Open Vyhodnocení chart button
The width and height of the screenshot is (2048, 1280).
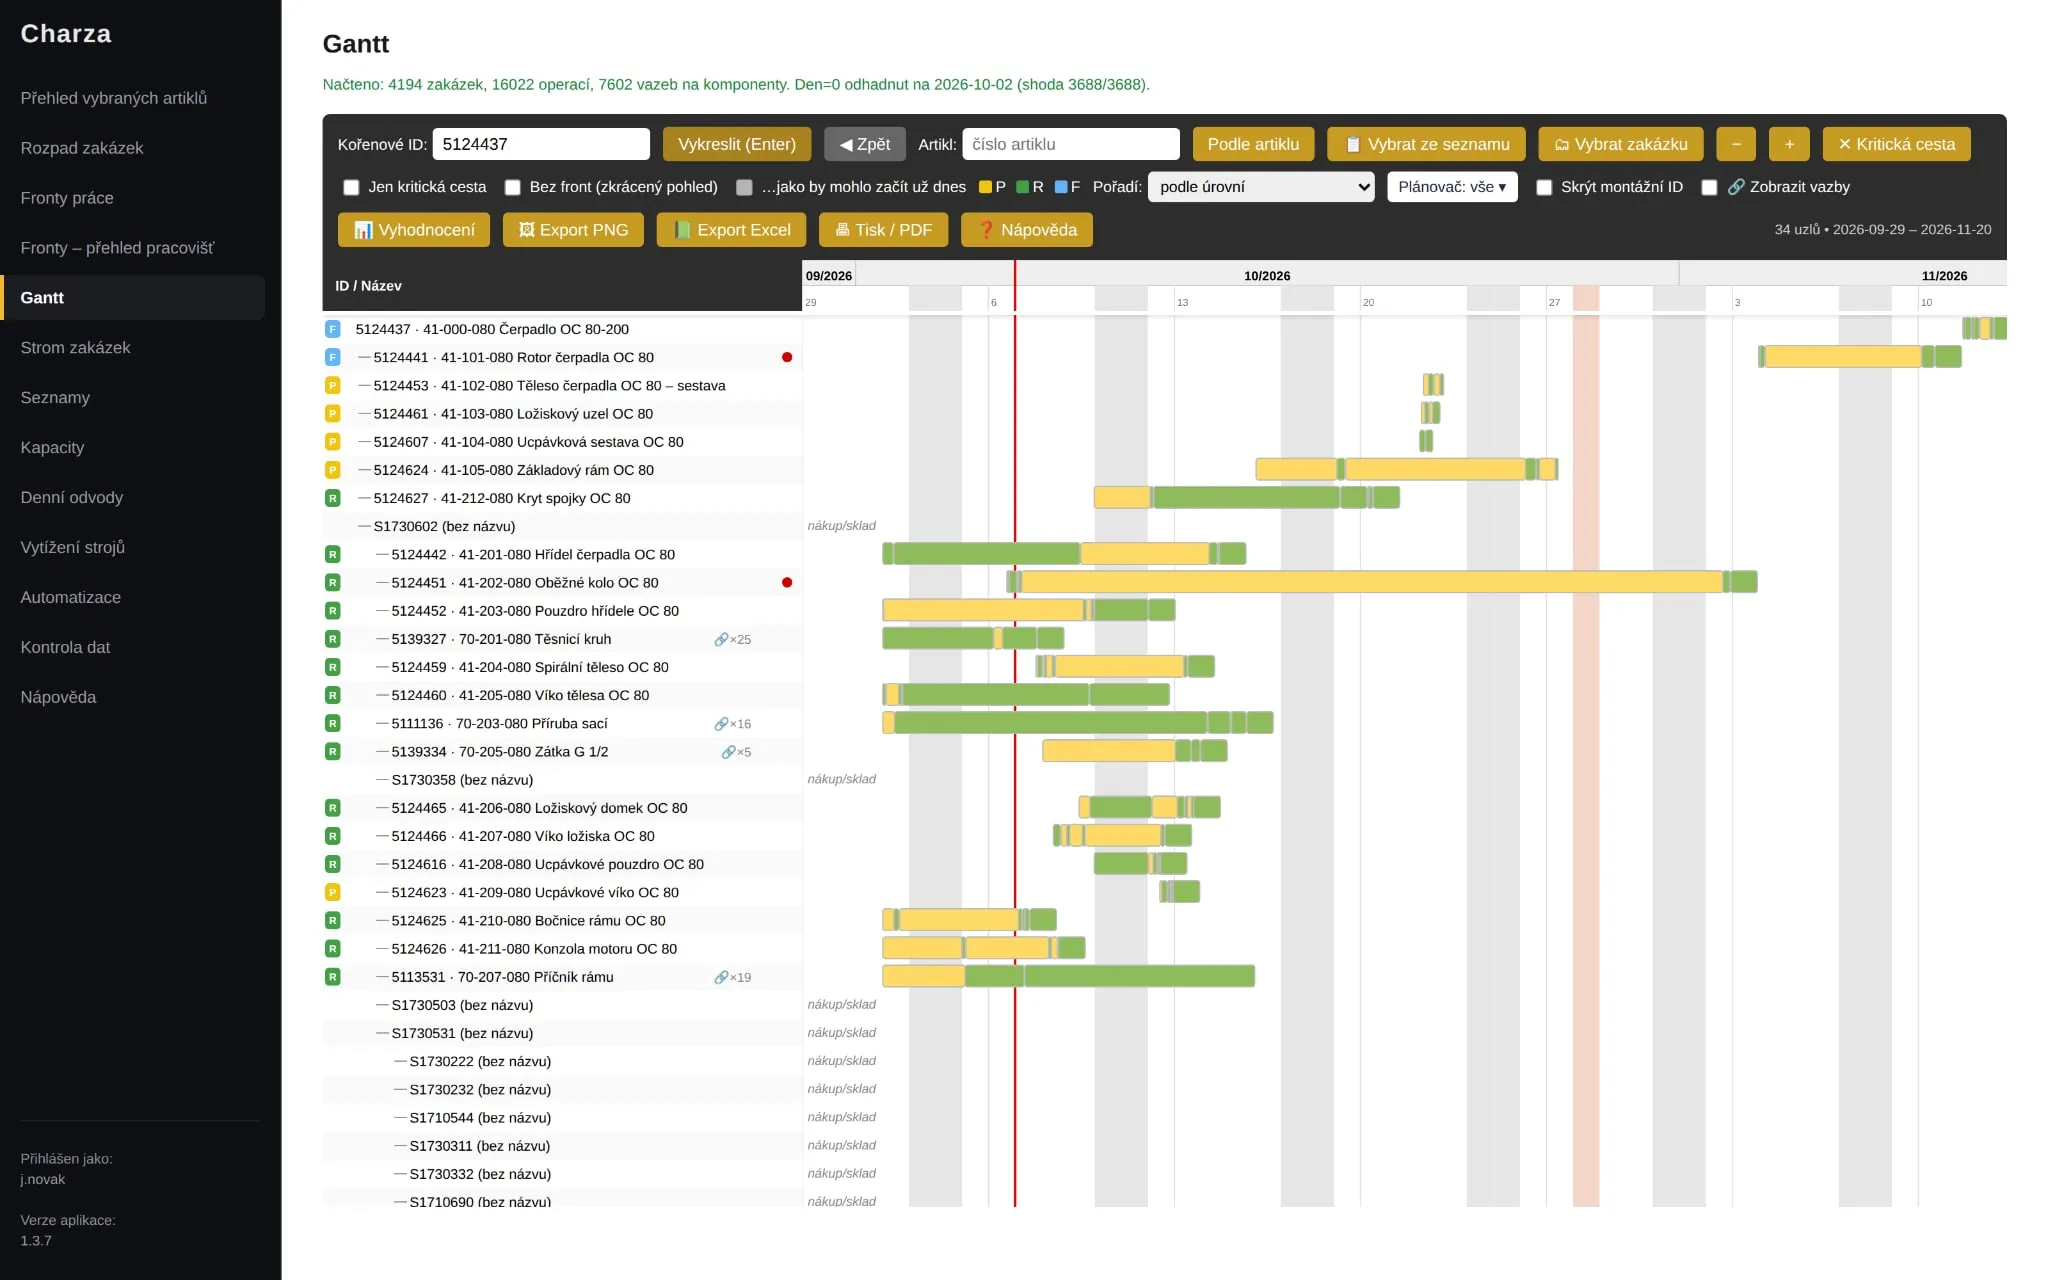[x=414, y=230]
